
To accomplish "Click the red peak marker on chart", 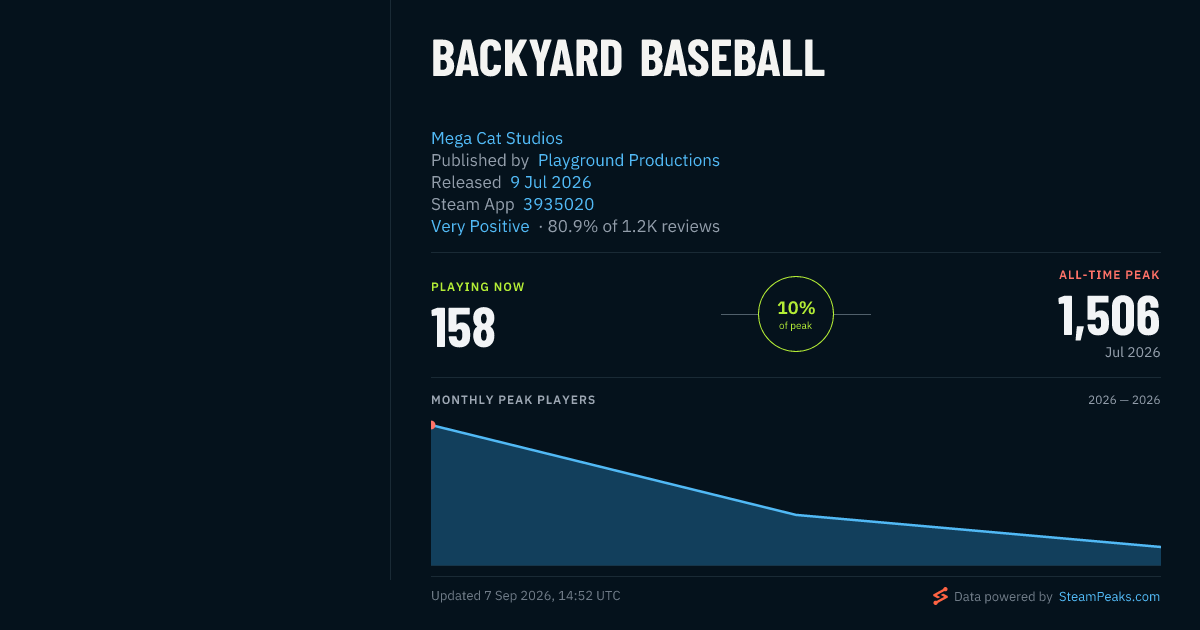I will pyautogui.click(x=433, y=425).
